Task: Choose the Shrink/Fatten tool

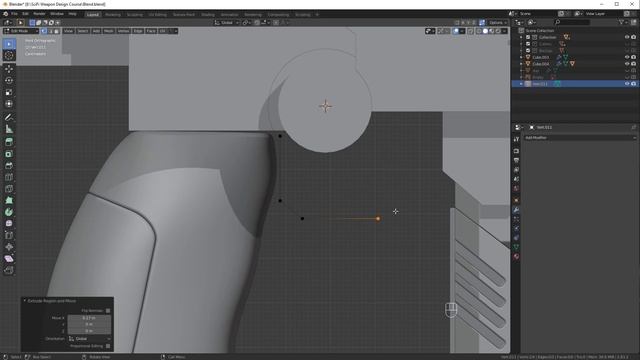Action: coord(9,247)
